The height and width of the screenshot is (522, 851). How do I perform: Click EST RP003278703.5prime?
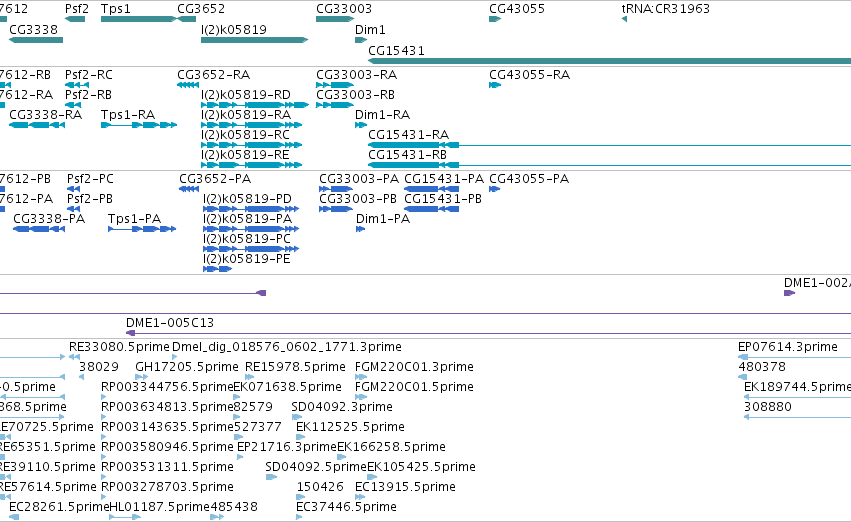[167, 487]
